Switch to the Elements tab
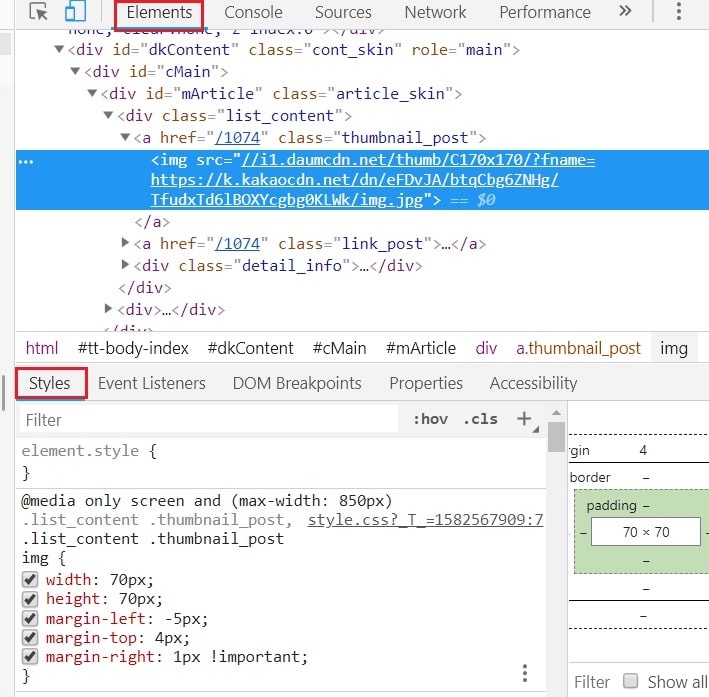This screenshot has width=709, height=697. [x=159, y=13]
